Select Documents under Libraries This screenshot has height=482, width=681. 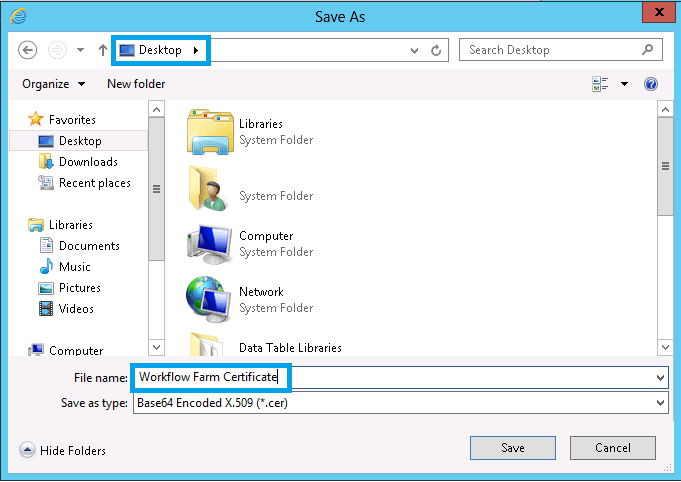coord(88,246)
